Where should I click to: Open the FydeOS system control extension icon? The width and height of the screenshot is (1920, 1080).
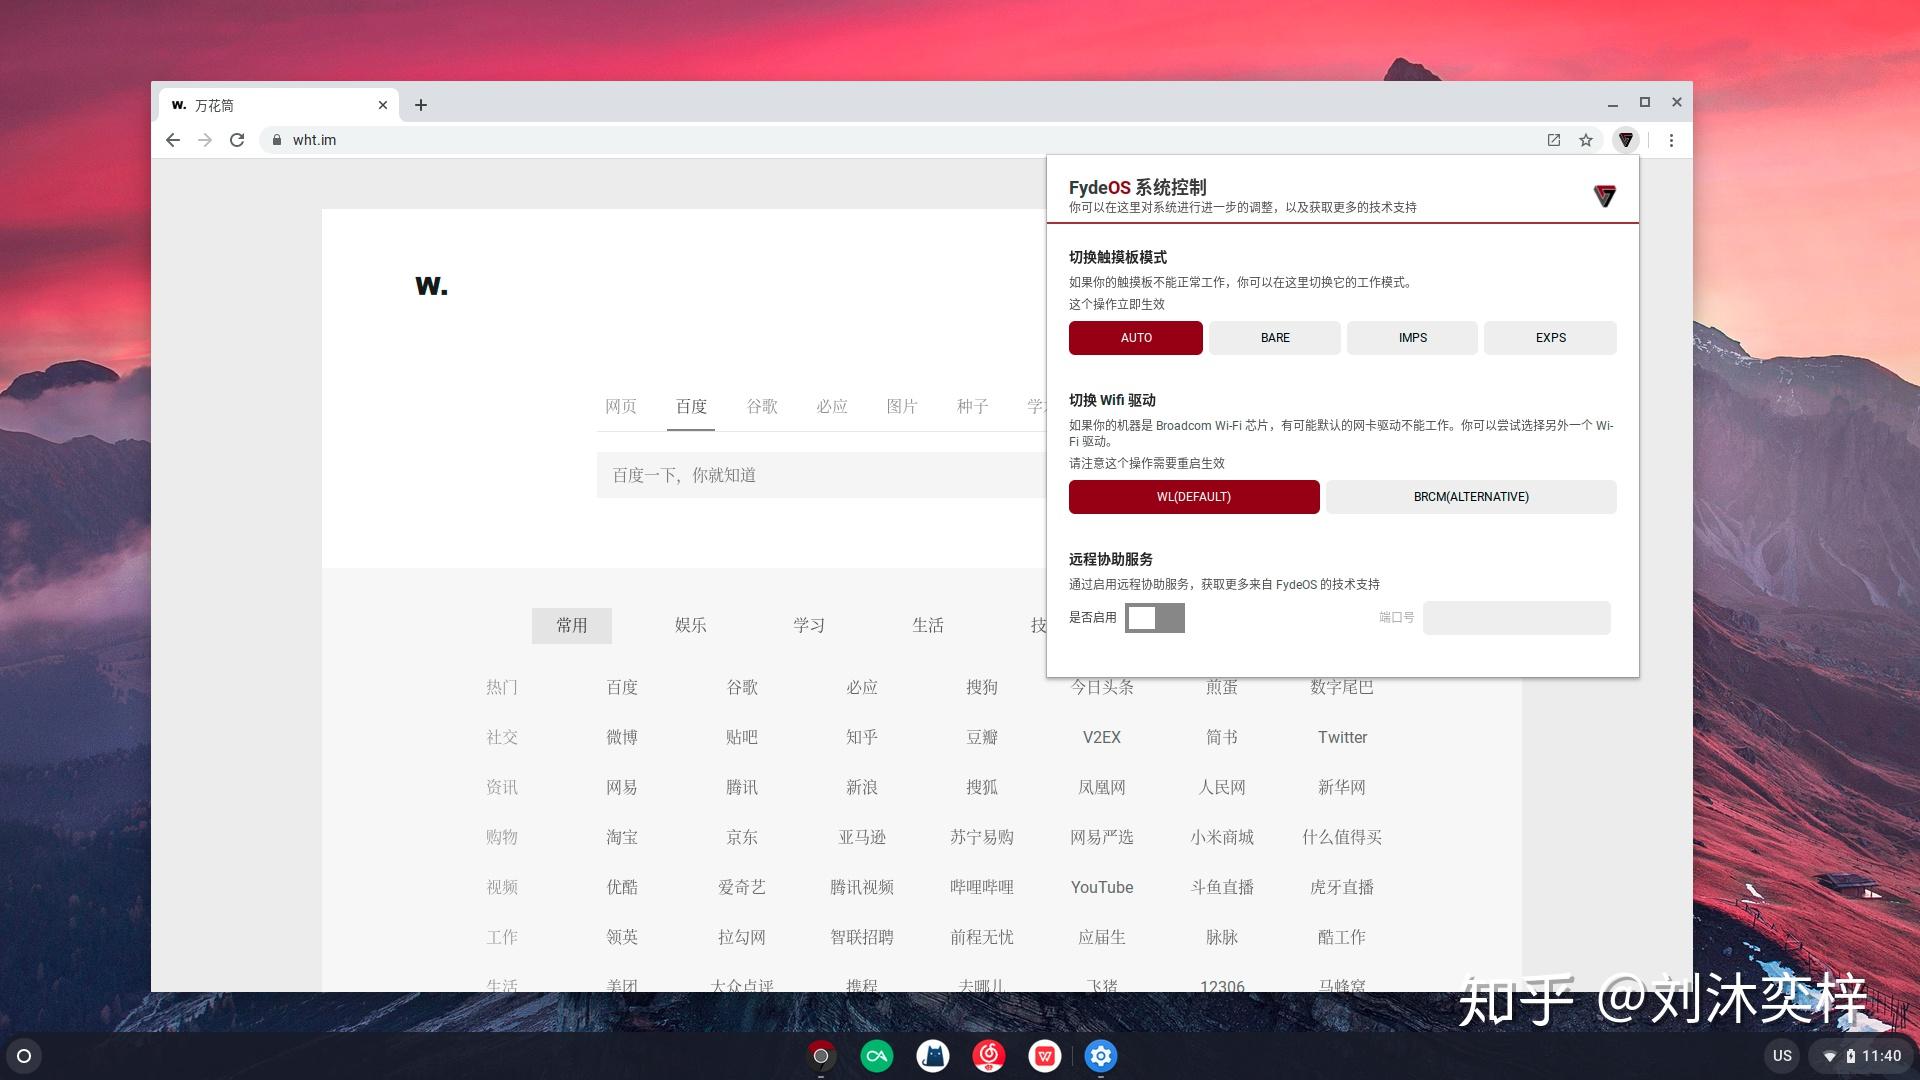1628,140
